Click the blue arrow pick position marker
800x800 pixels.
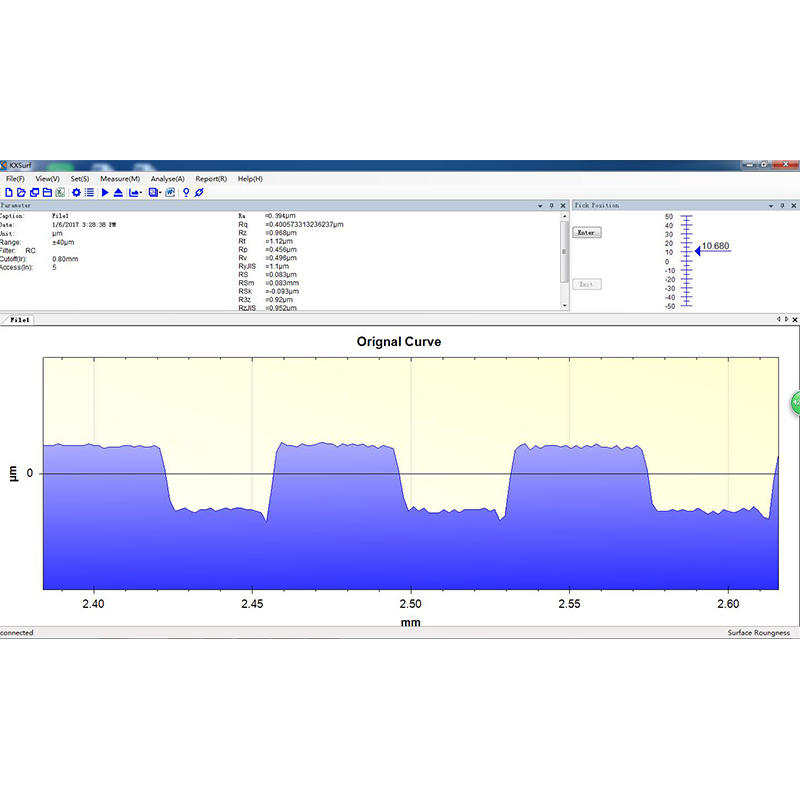[x=698, y=251]
